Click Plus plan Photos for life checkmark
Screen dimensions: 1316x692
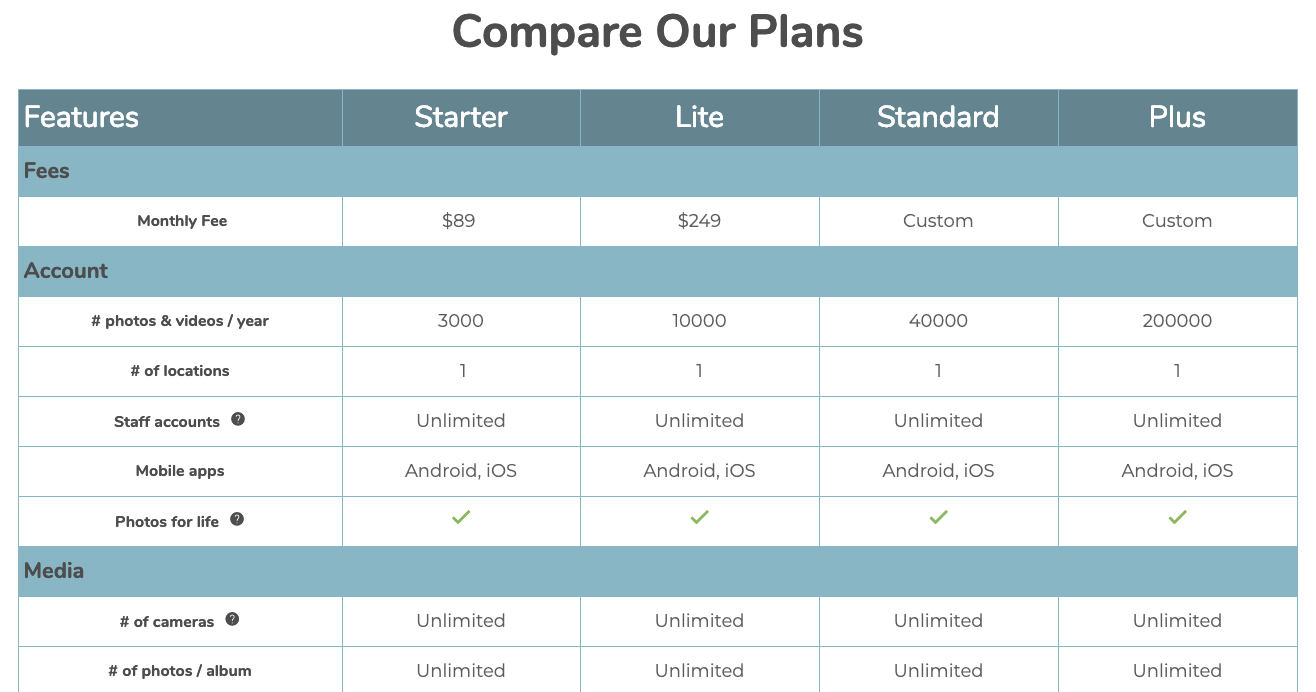coord(1177,517)
